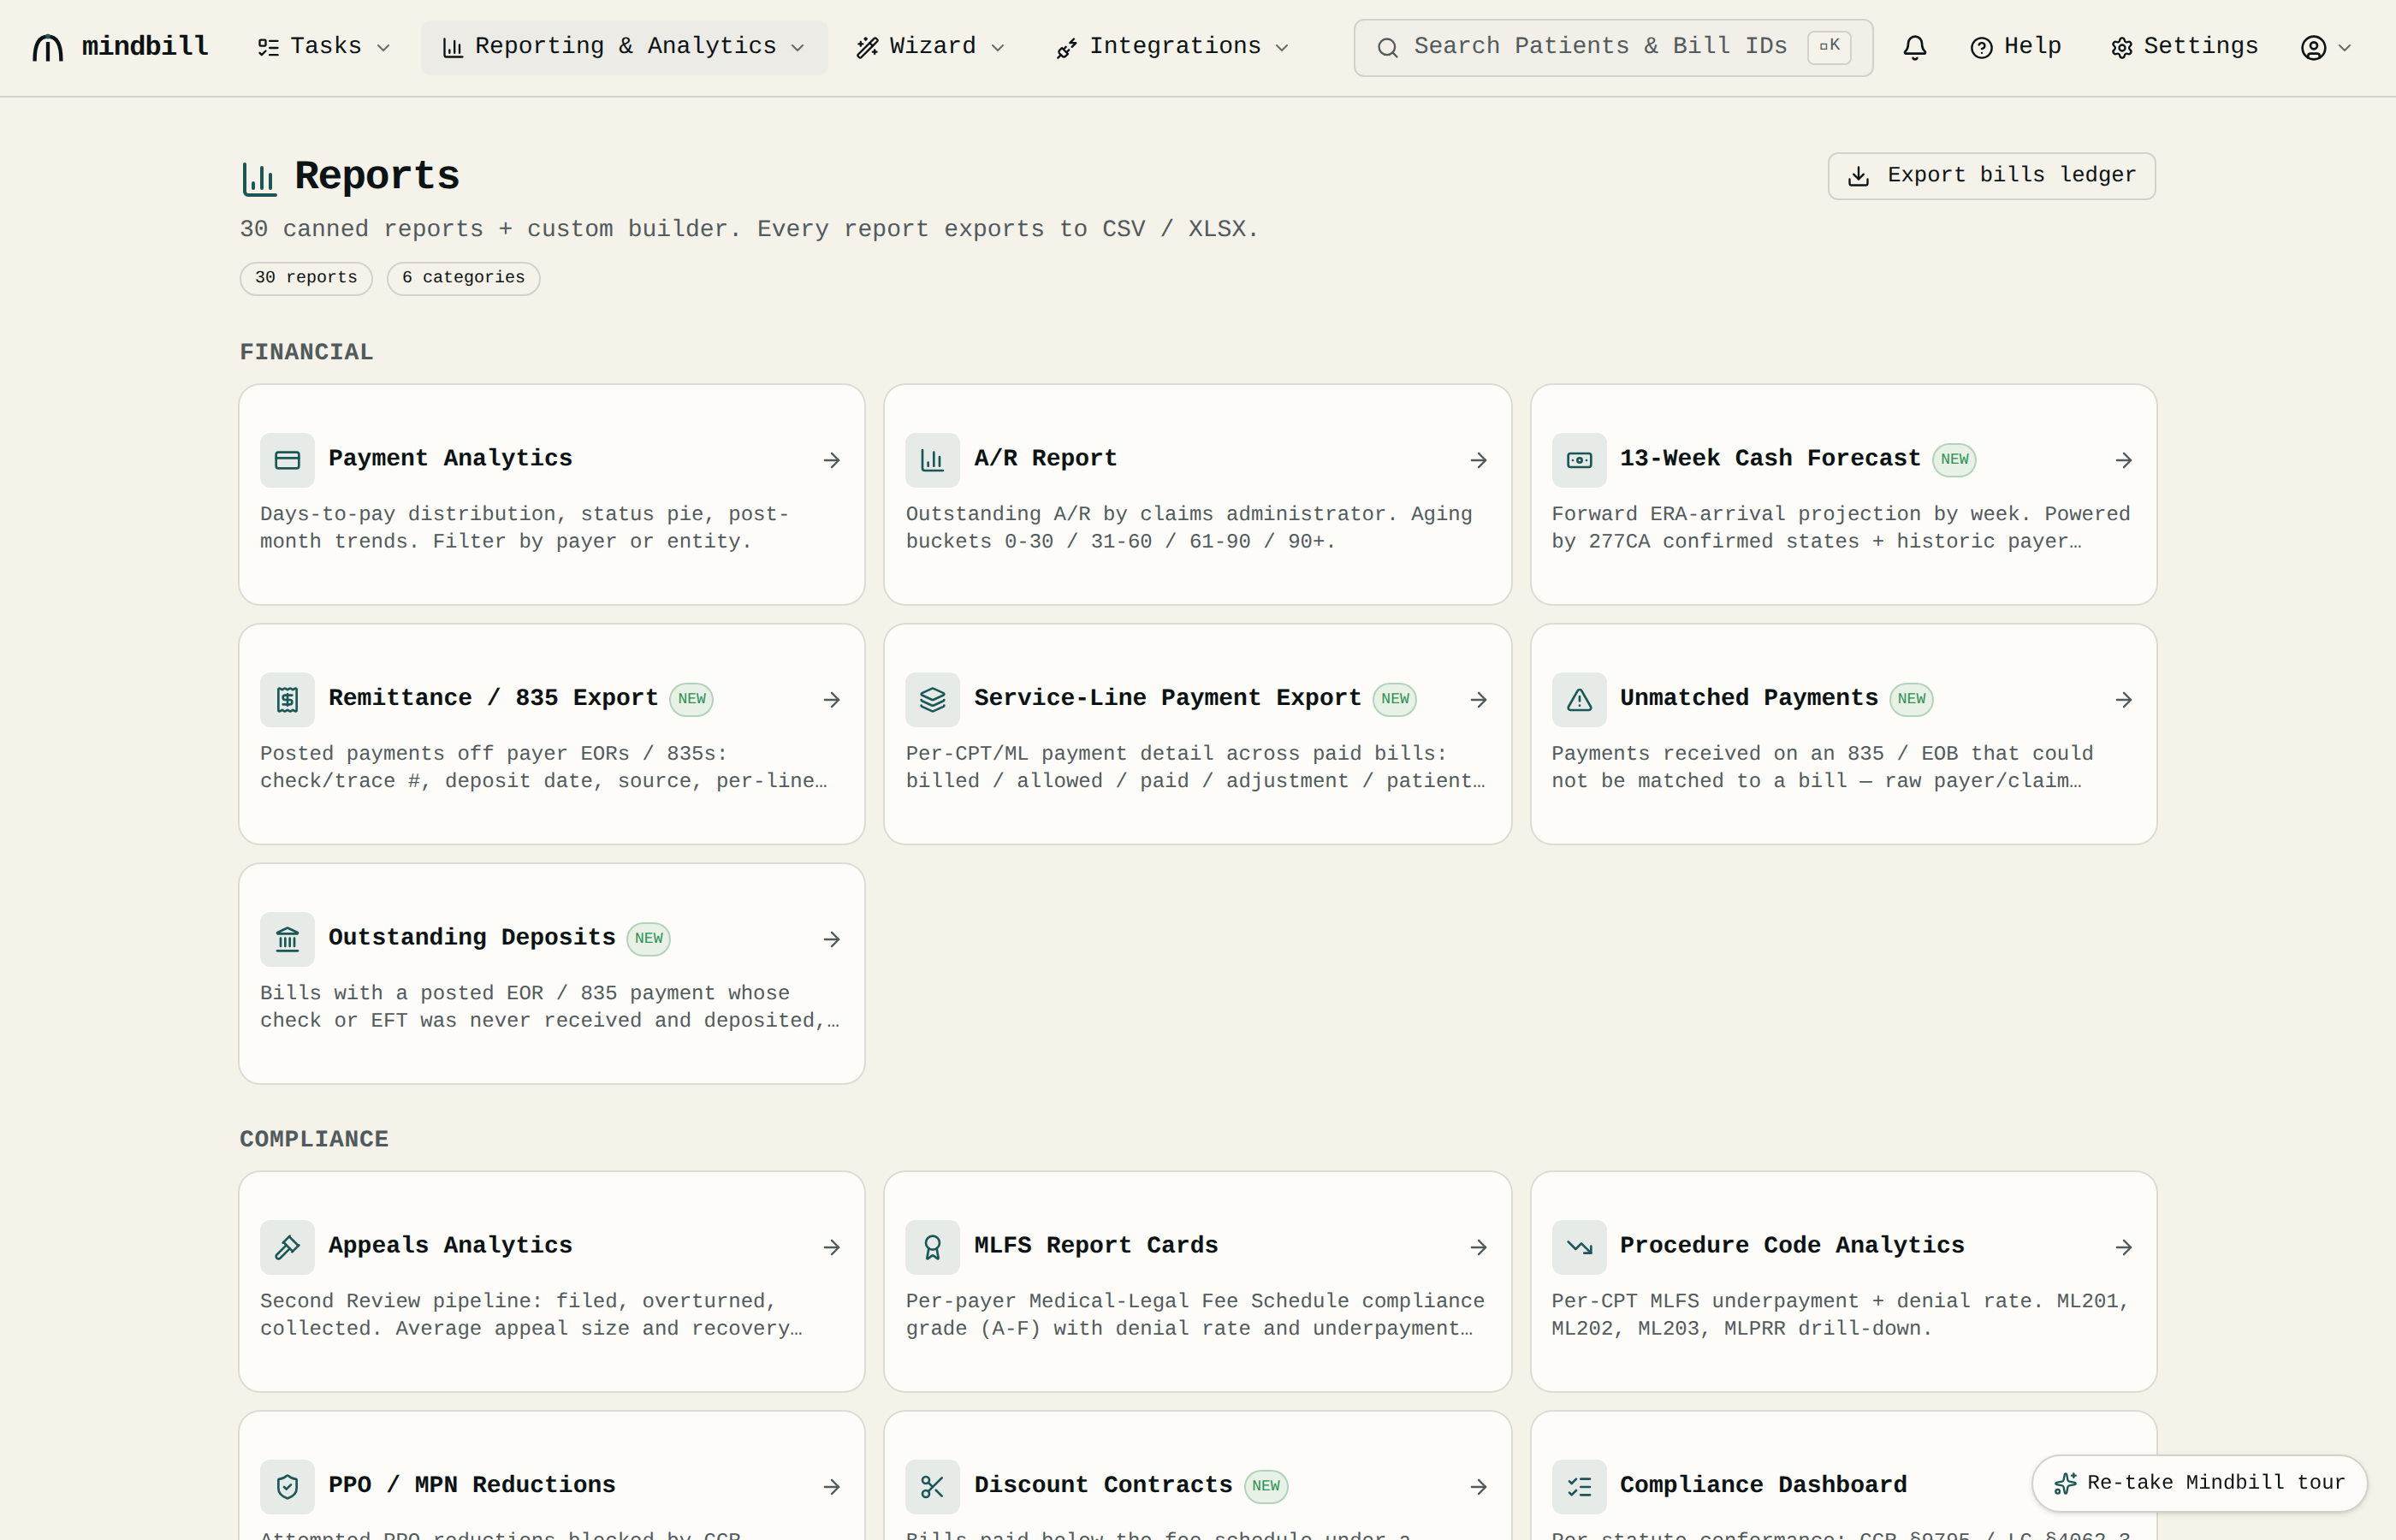Click the Unmatched Payments warning icon
This screenshot has width=2396, height=1540.
point(1579,699)
